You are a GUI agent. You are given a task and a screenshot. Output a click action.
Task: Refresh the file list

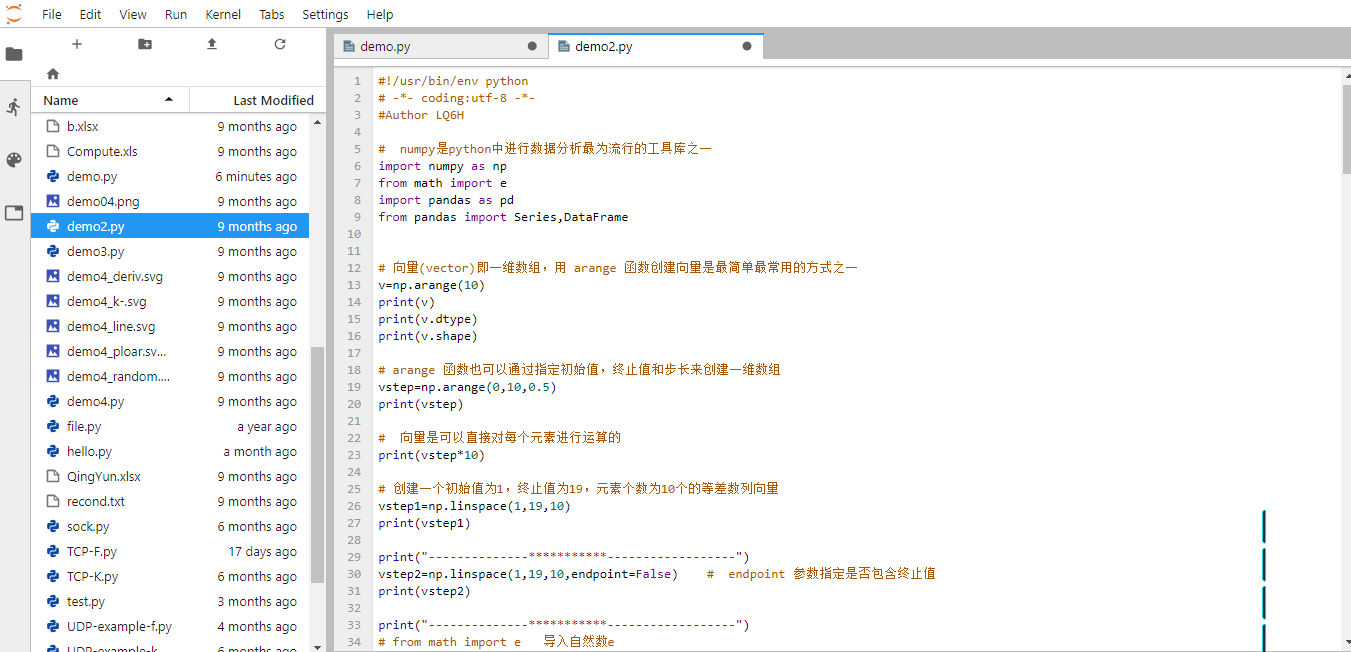click(x=280, y=44)
